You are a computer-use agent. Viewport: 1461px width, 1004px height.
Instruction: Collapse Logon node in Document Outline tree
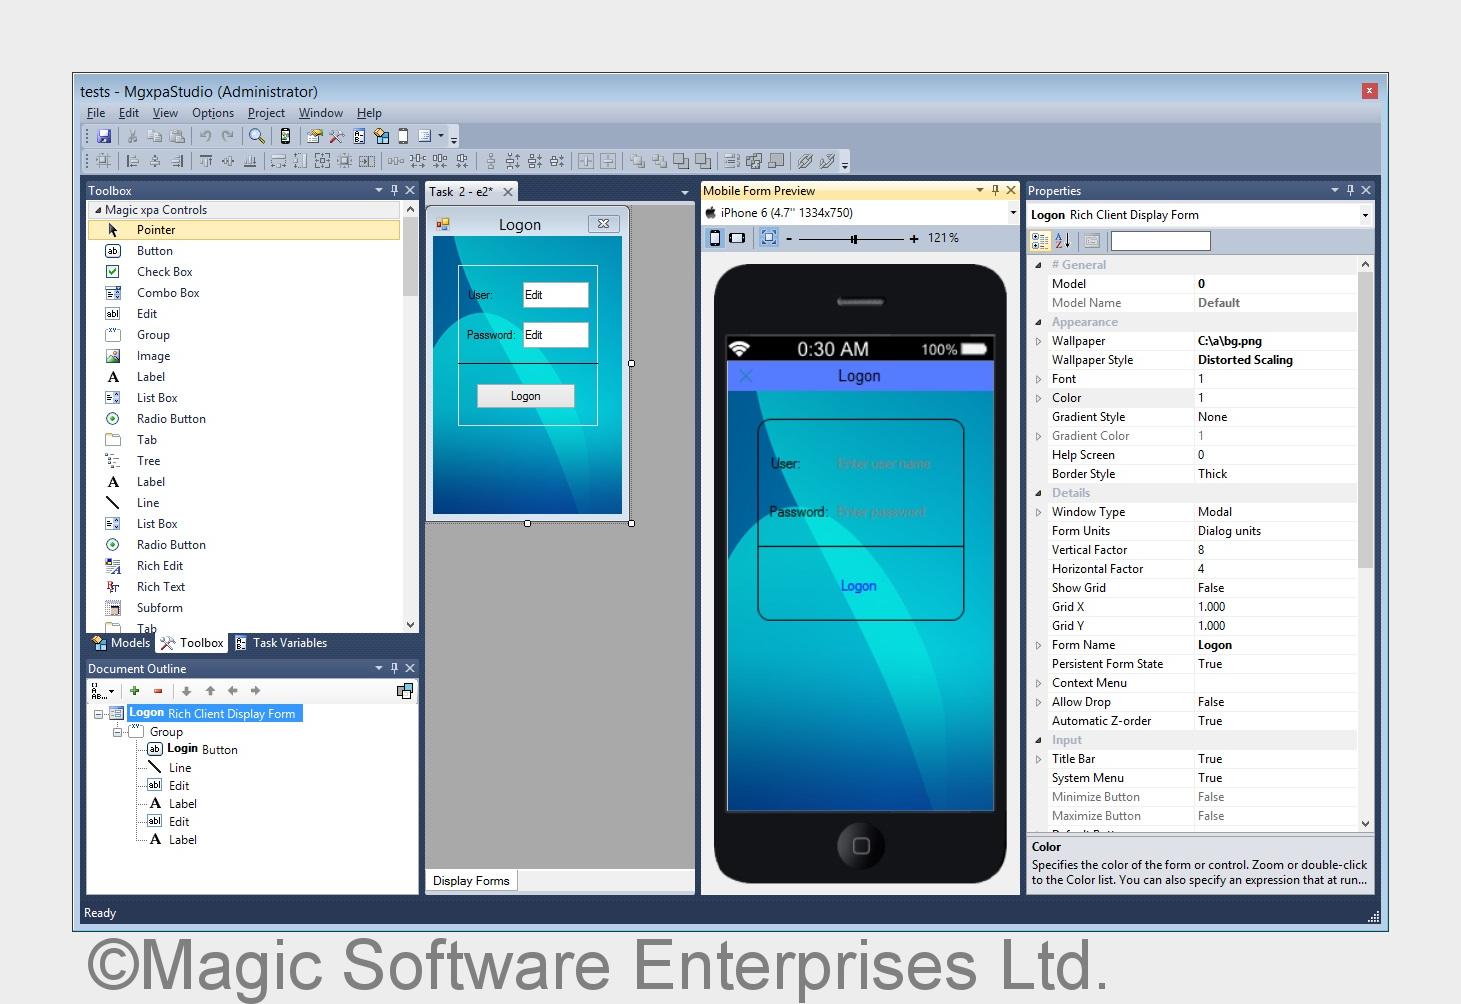tap(99, 714)
